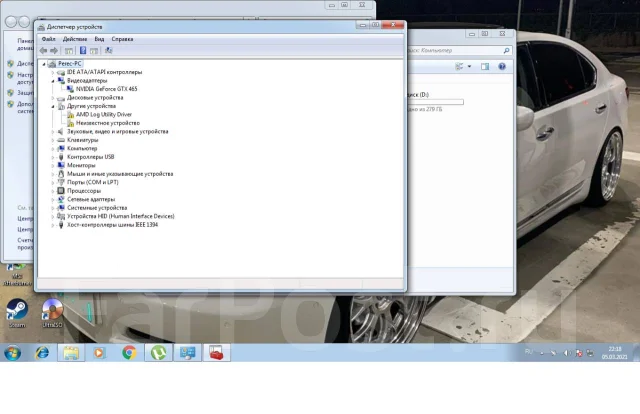Select NVIDIA GeForce GTX 465
This screenshot has width=640, height=414.
coord(107,89)
